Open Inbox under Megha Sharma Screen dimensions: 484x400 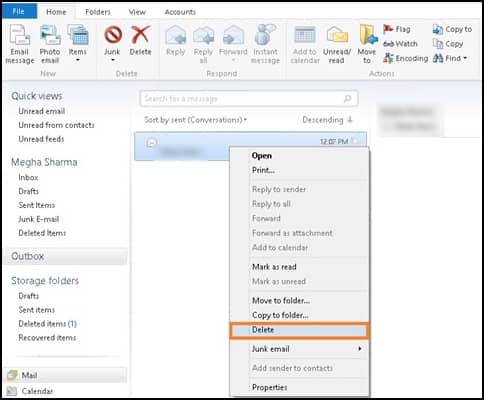(28, 177)
